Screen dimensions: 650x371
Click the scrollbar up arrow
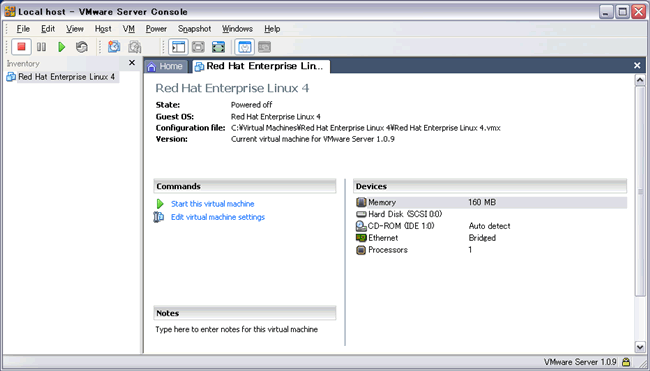point(640,80)
